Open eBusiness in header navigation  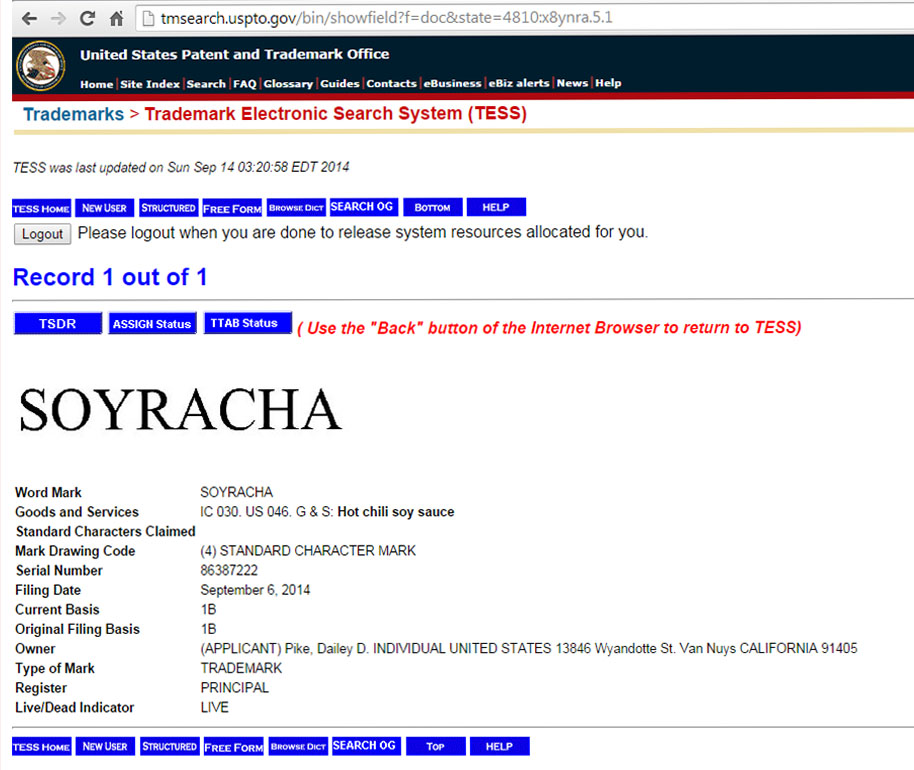[x=452, y=83]
